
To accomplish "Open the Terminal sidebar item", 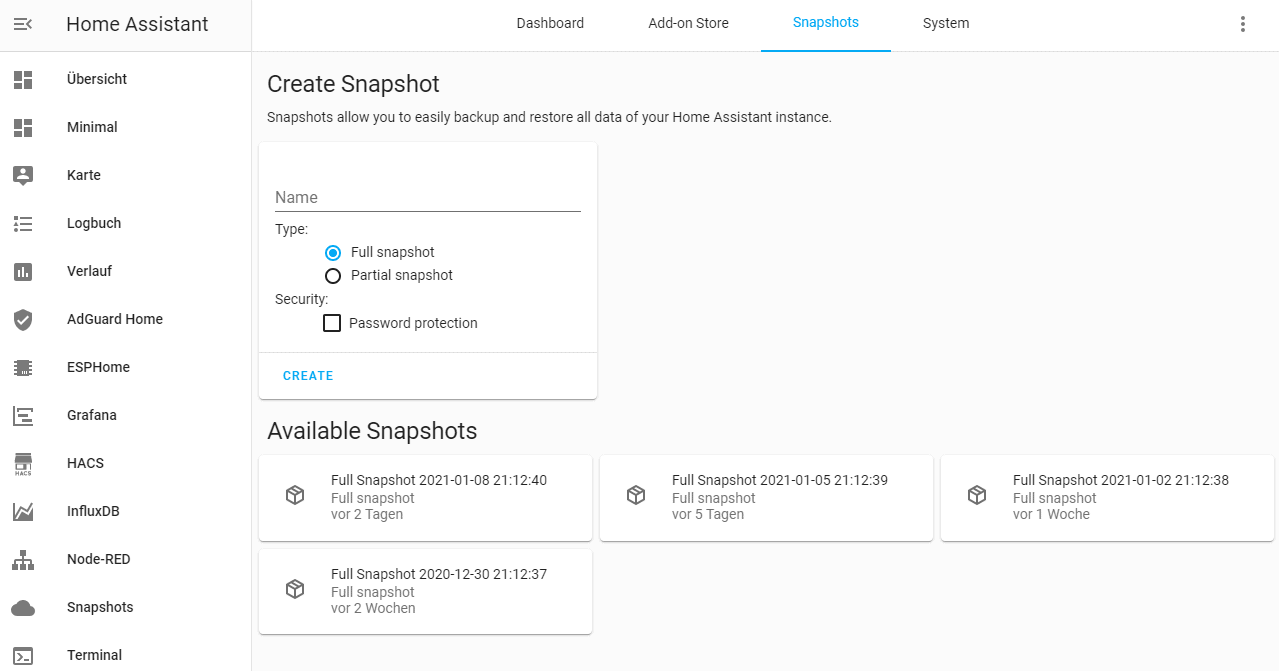I will coord(94,655).
